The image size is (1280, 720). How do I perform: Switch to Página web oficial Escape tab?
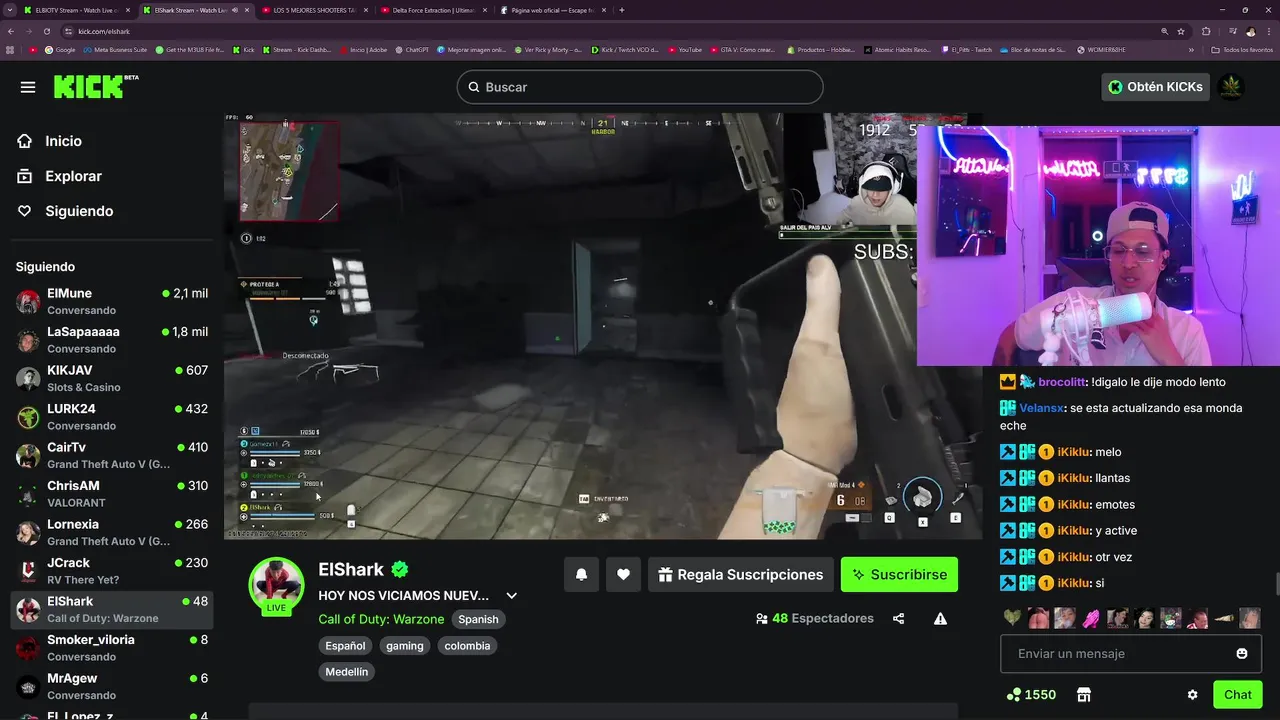coord(552,10)
